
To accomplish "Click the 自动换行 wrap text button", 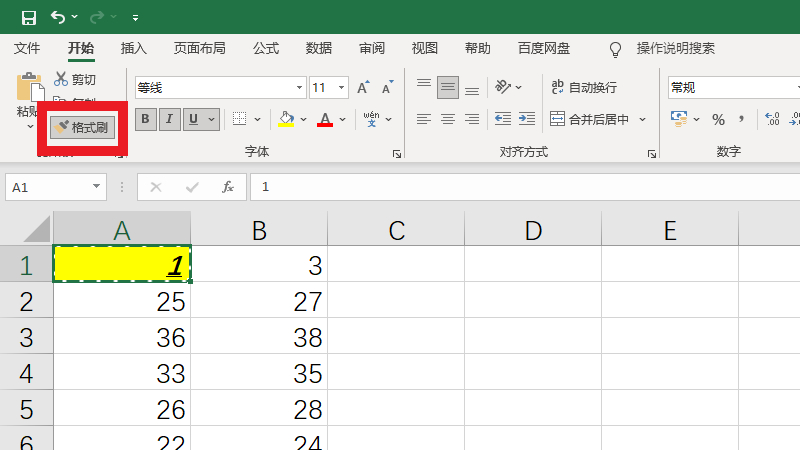I will 584,88.
